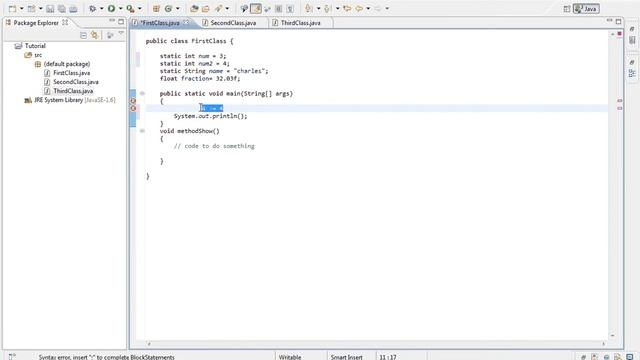640x360 pixels.
Task: Minimize the editor area
Action: tap(609, 20)
